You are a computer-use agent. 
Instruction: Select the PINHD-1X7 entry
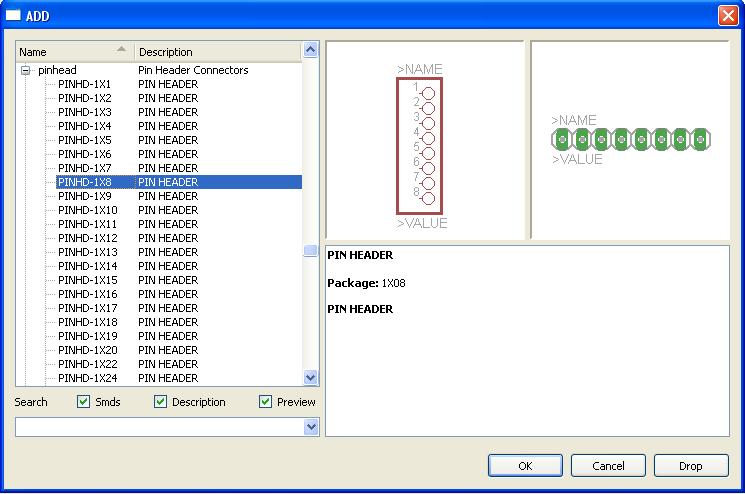[85, 168]
